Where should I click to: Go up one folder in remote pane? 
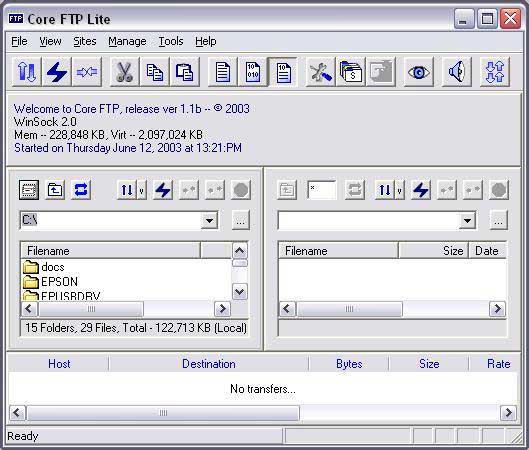click(287, 190)
